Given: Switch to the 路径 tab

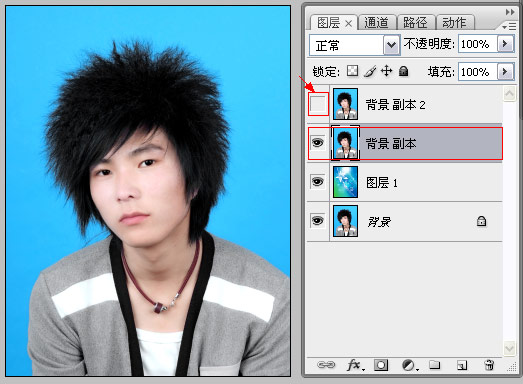Looking at the screenshot, I should (x=415, y=23).
